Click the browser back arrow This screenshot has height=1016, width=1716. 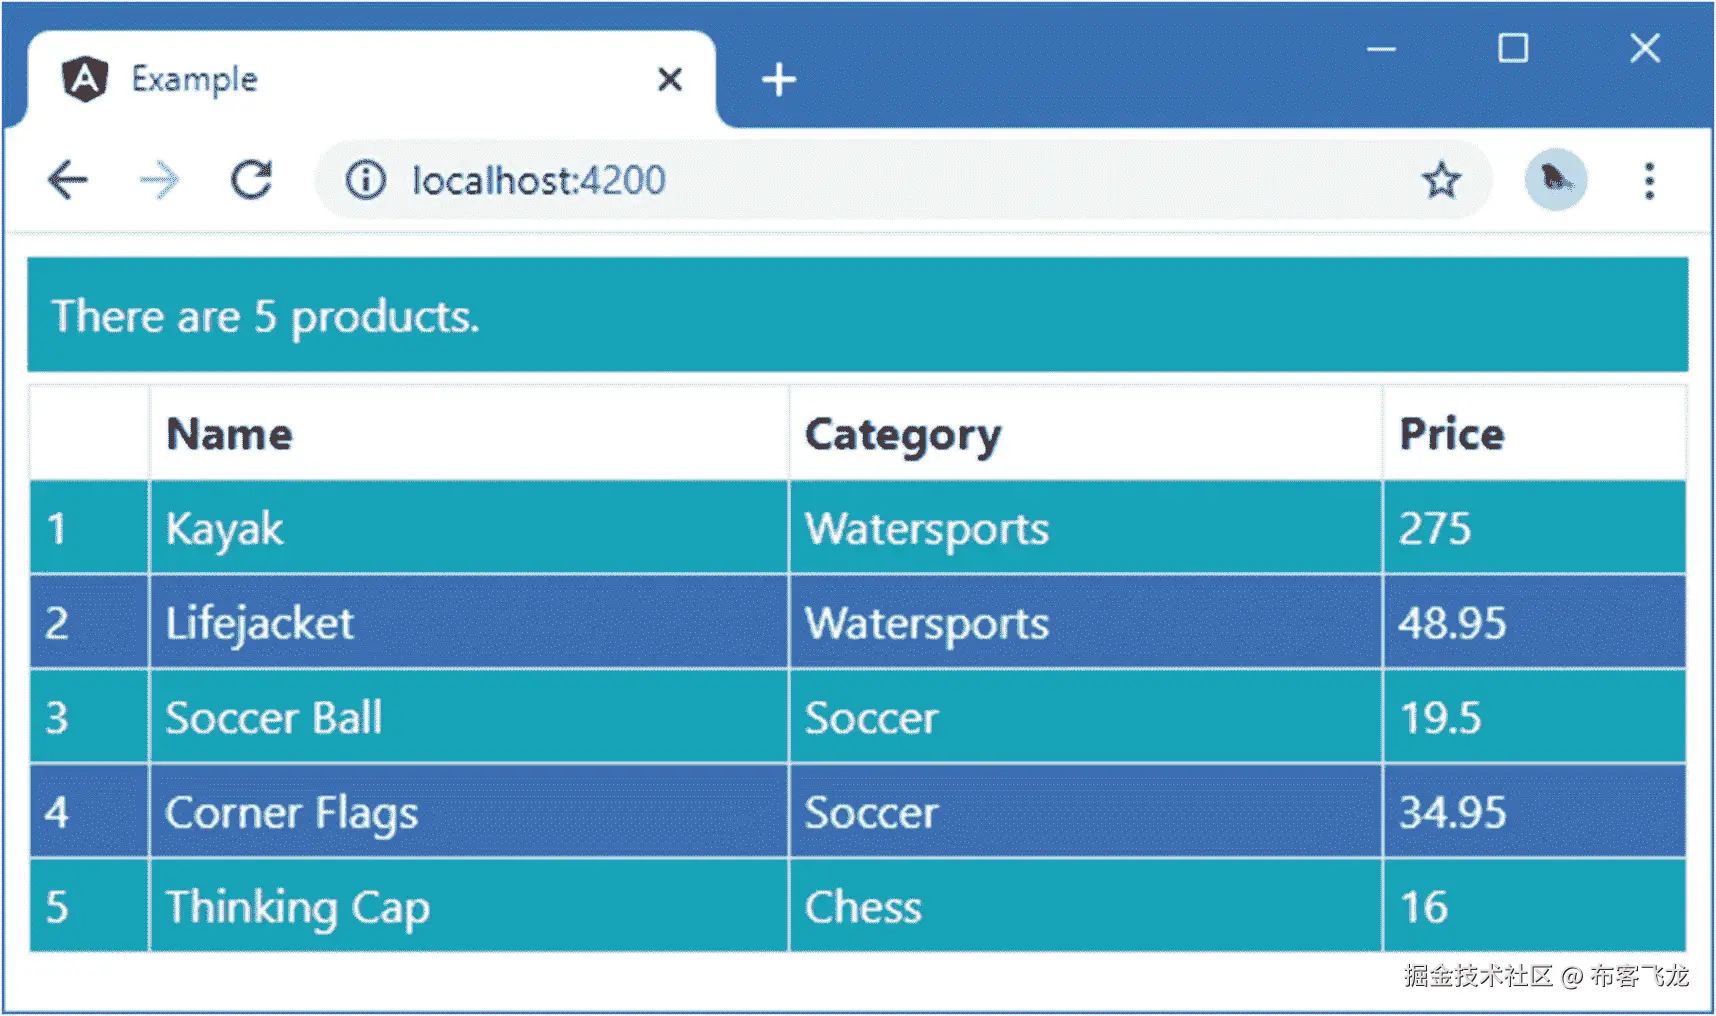click(68, 181)
